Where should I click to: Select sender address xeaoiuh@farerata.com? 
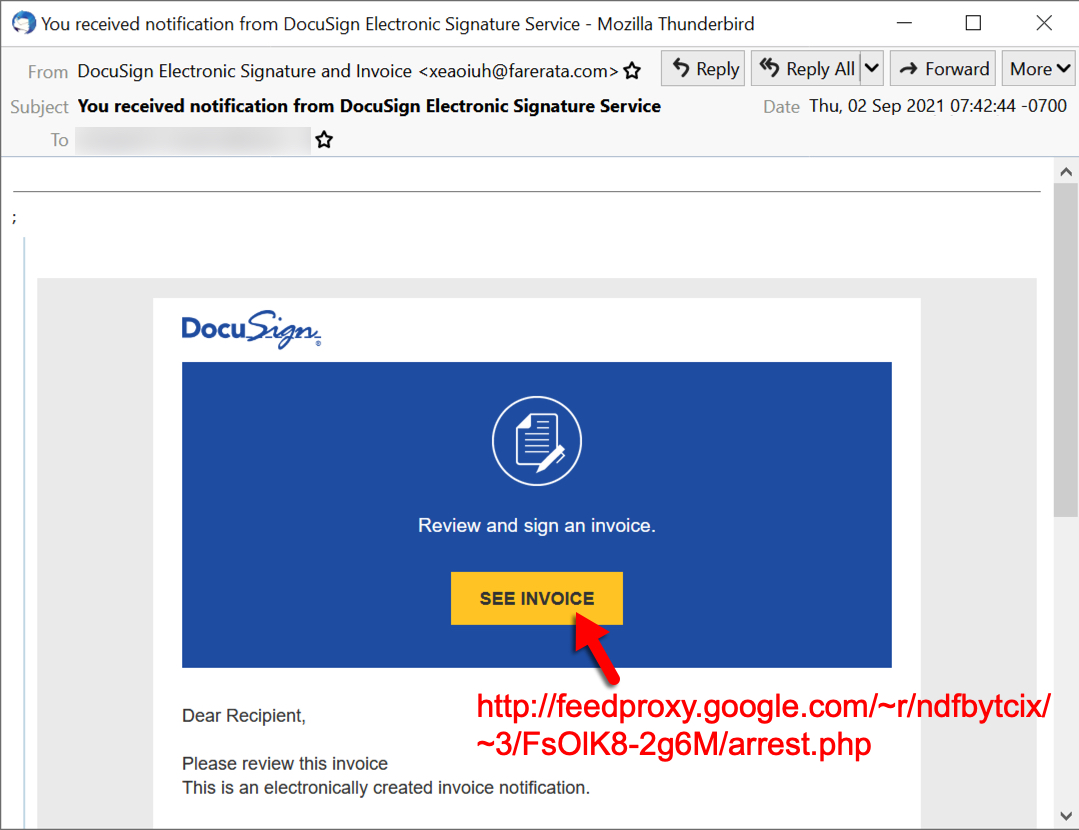[518, 71]
